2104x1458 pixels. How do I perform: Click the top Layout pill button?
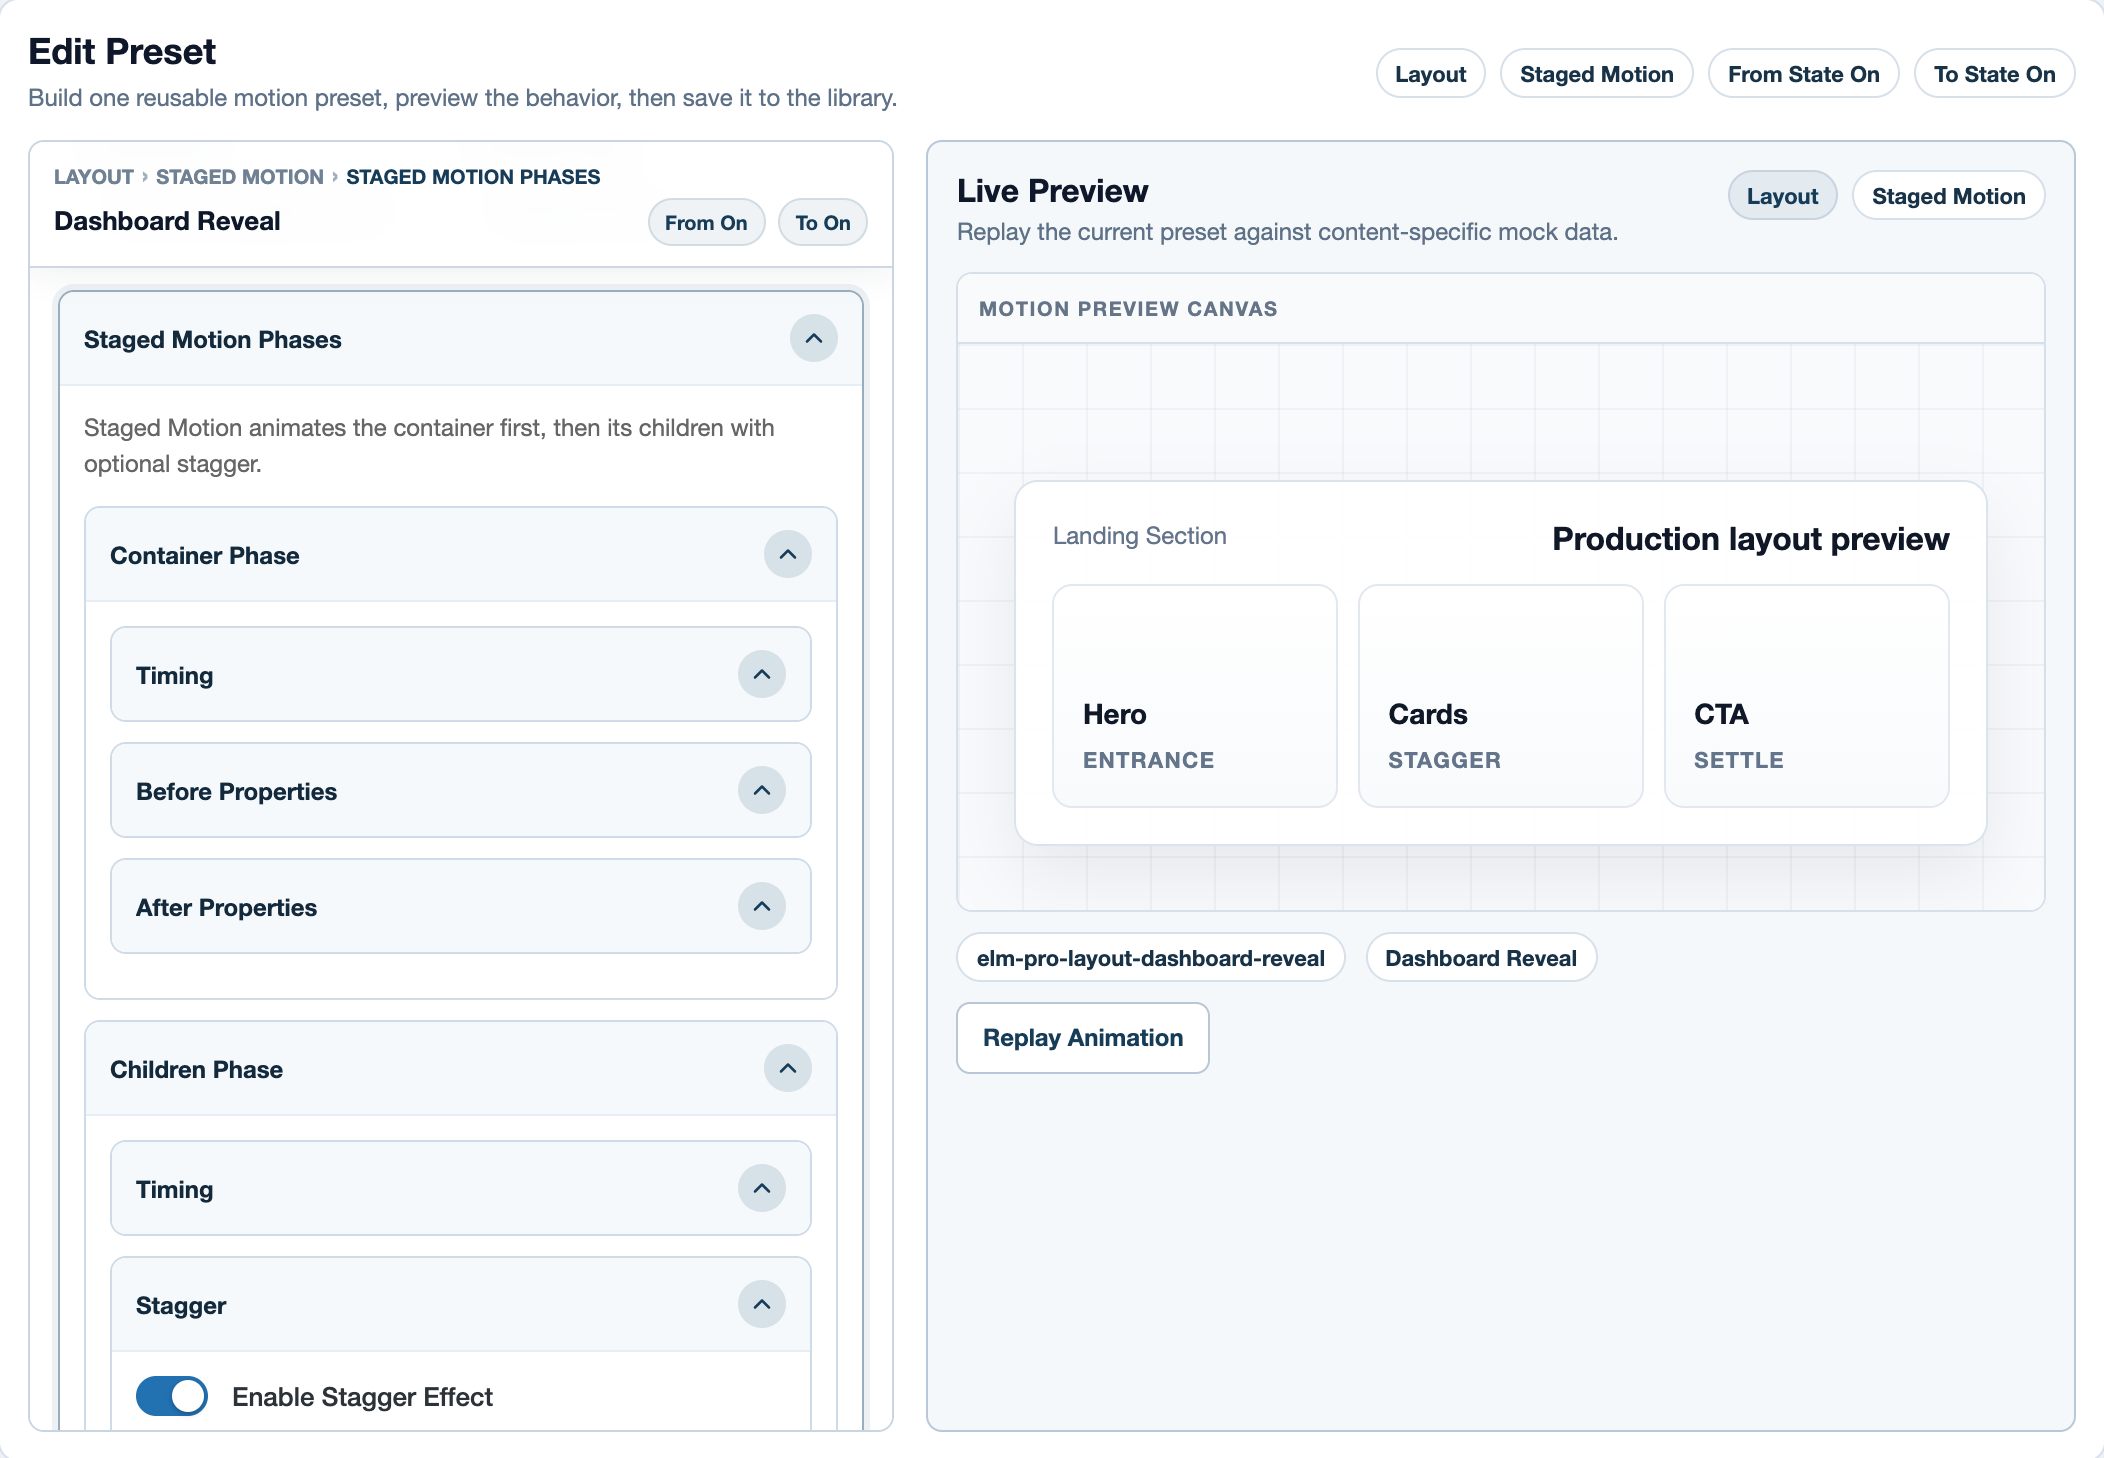pos(1430,74)
